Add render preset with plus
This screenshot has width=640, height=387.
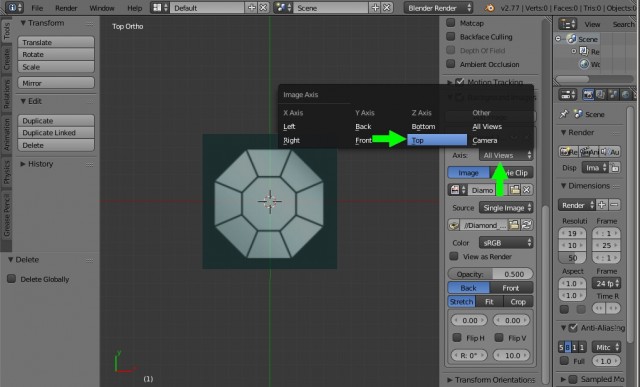pyautogui.click(x=602, y=205)
